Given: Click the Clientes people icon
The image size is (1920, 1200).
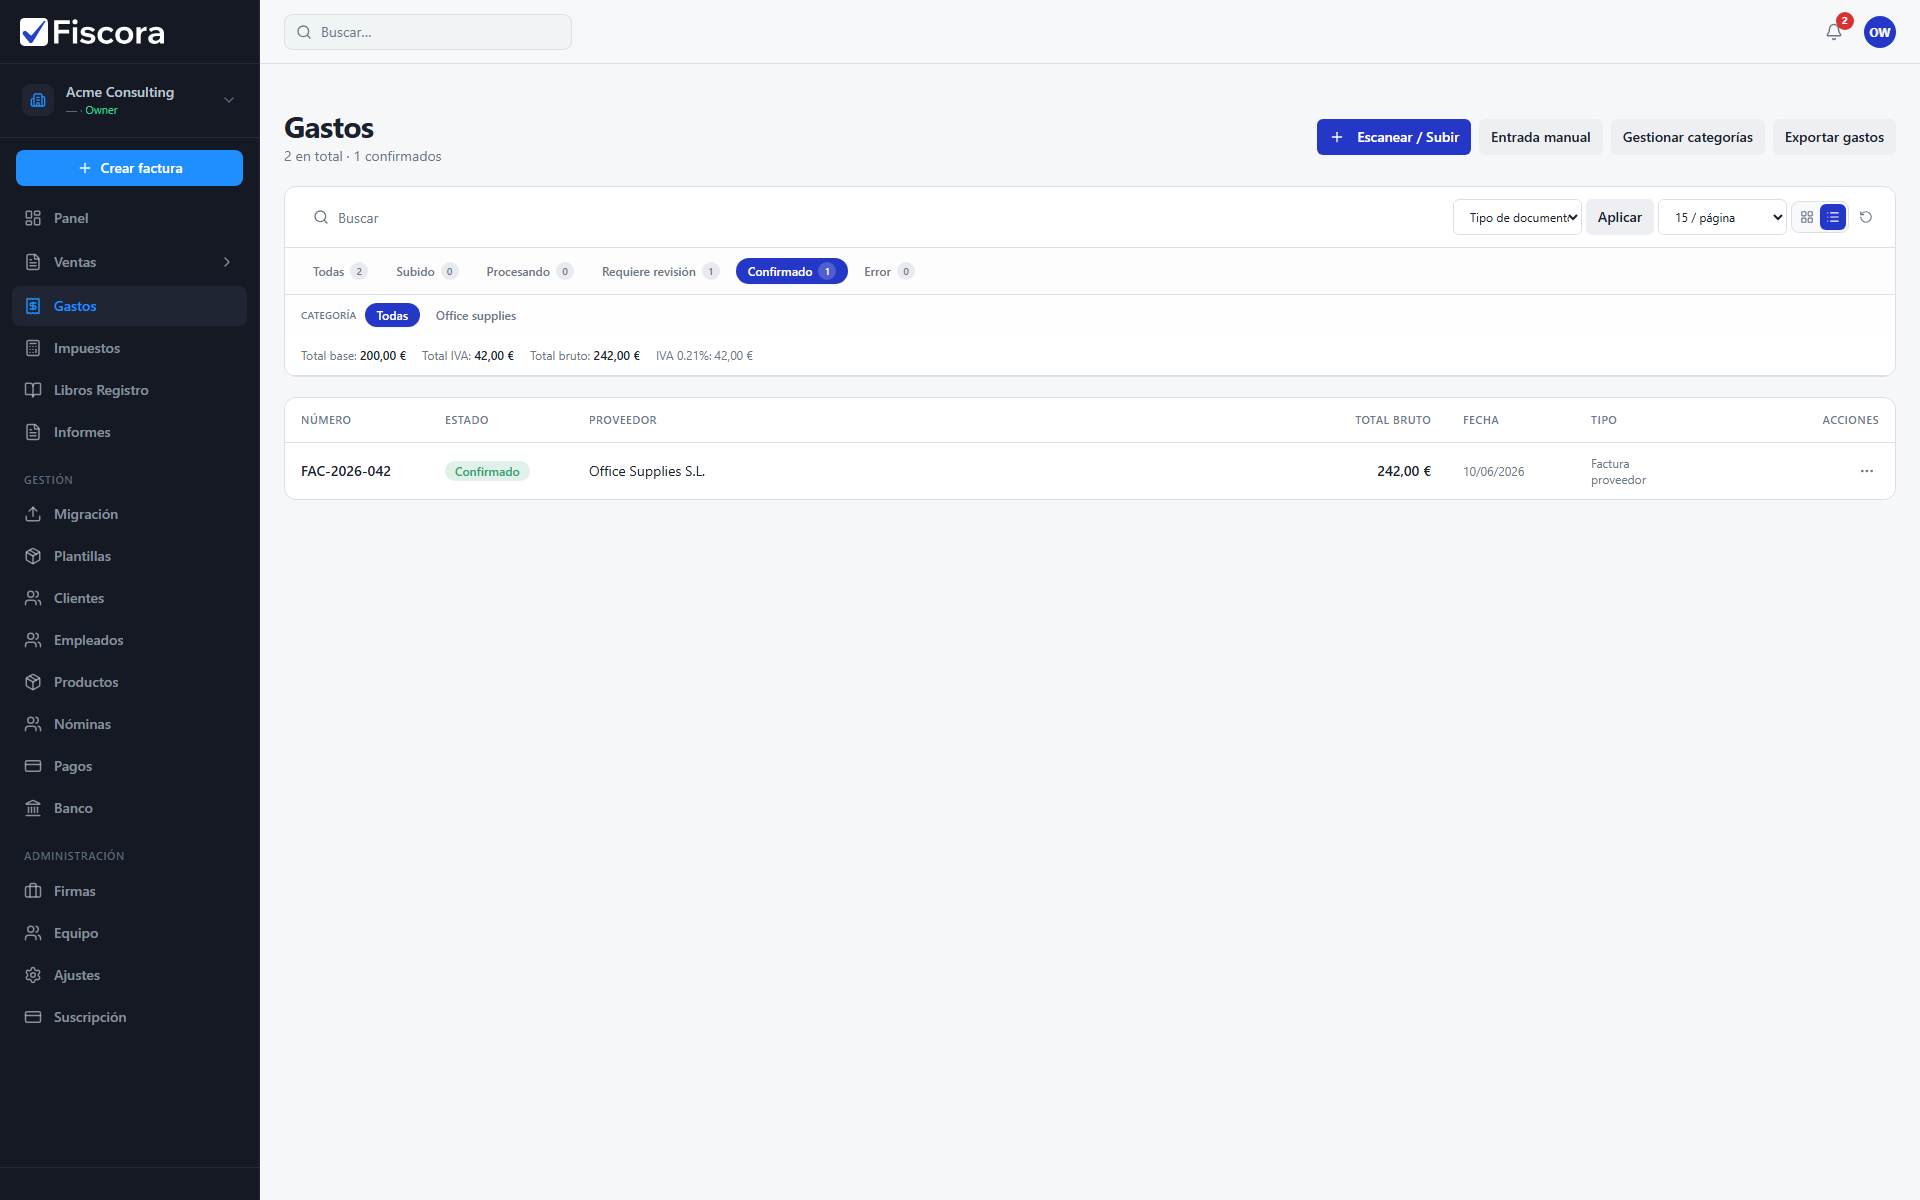Looking at the screenshot, I should point(33,598).
